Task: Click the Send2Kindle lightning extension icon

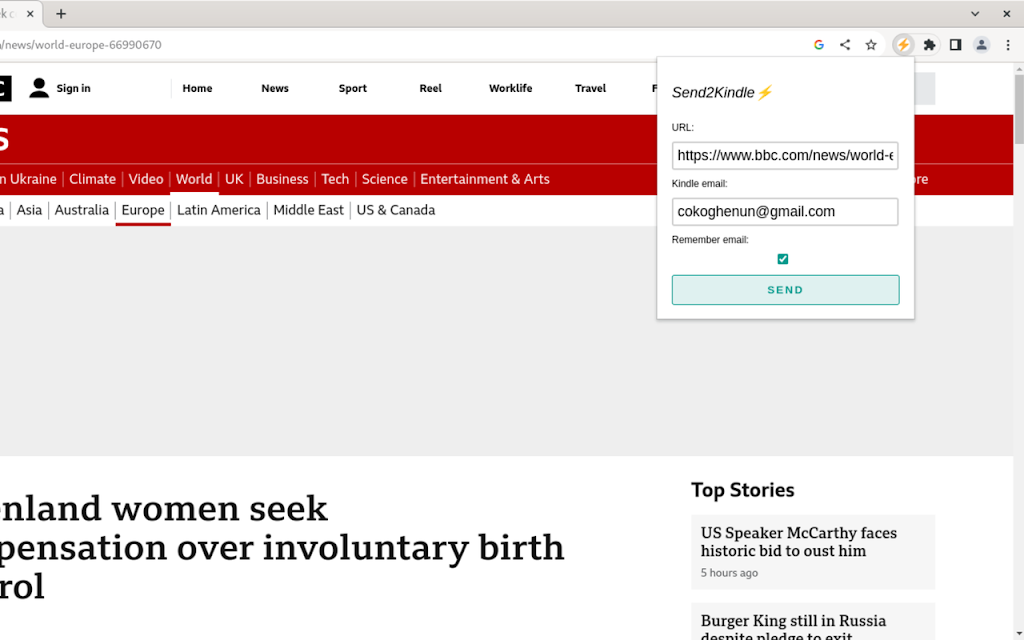Action: [x=903, y=45]
